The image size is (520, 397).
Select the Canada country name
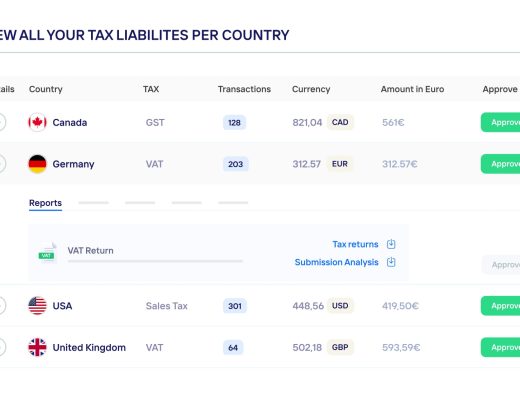[x=70, y=123]
